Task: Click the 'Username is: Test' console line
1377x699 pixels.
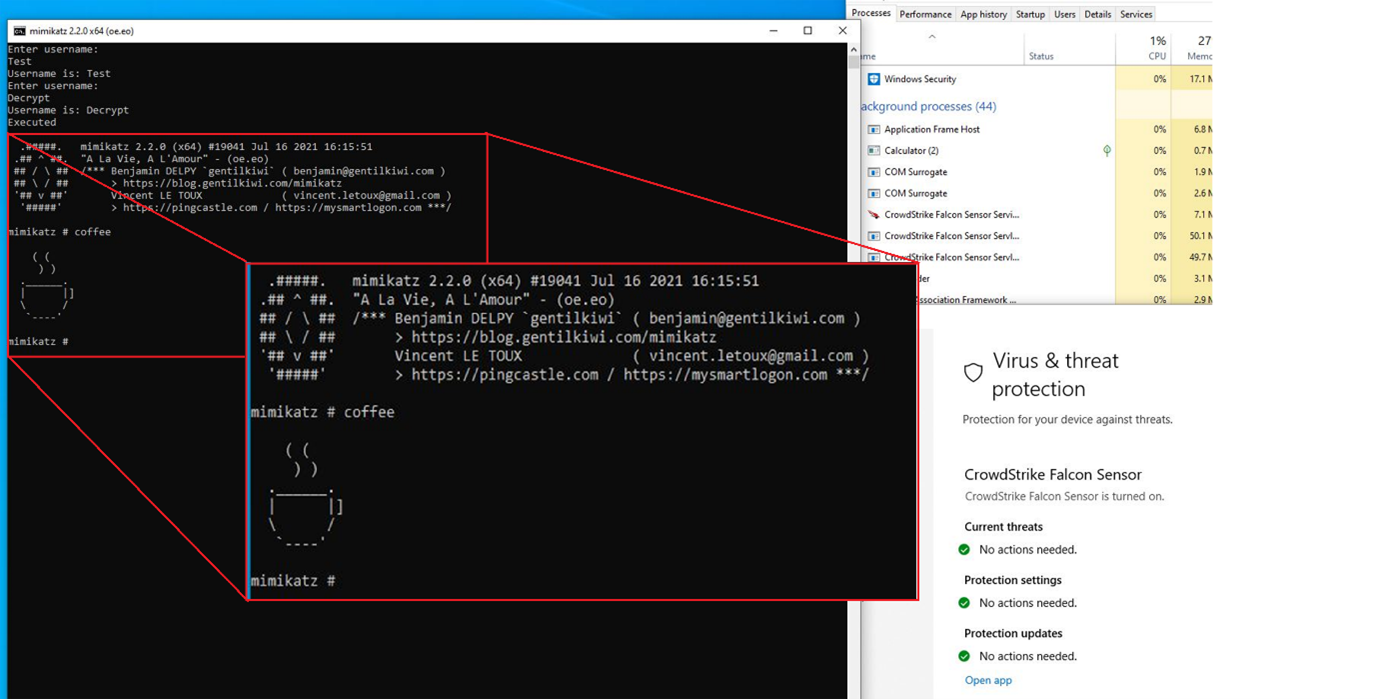Action: click(59, 73)
